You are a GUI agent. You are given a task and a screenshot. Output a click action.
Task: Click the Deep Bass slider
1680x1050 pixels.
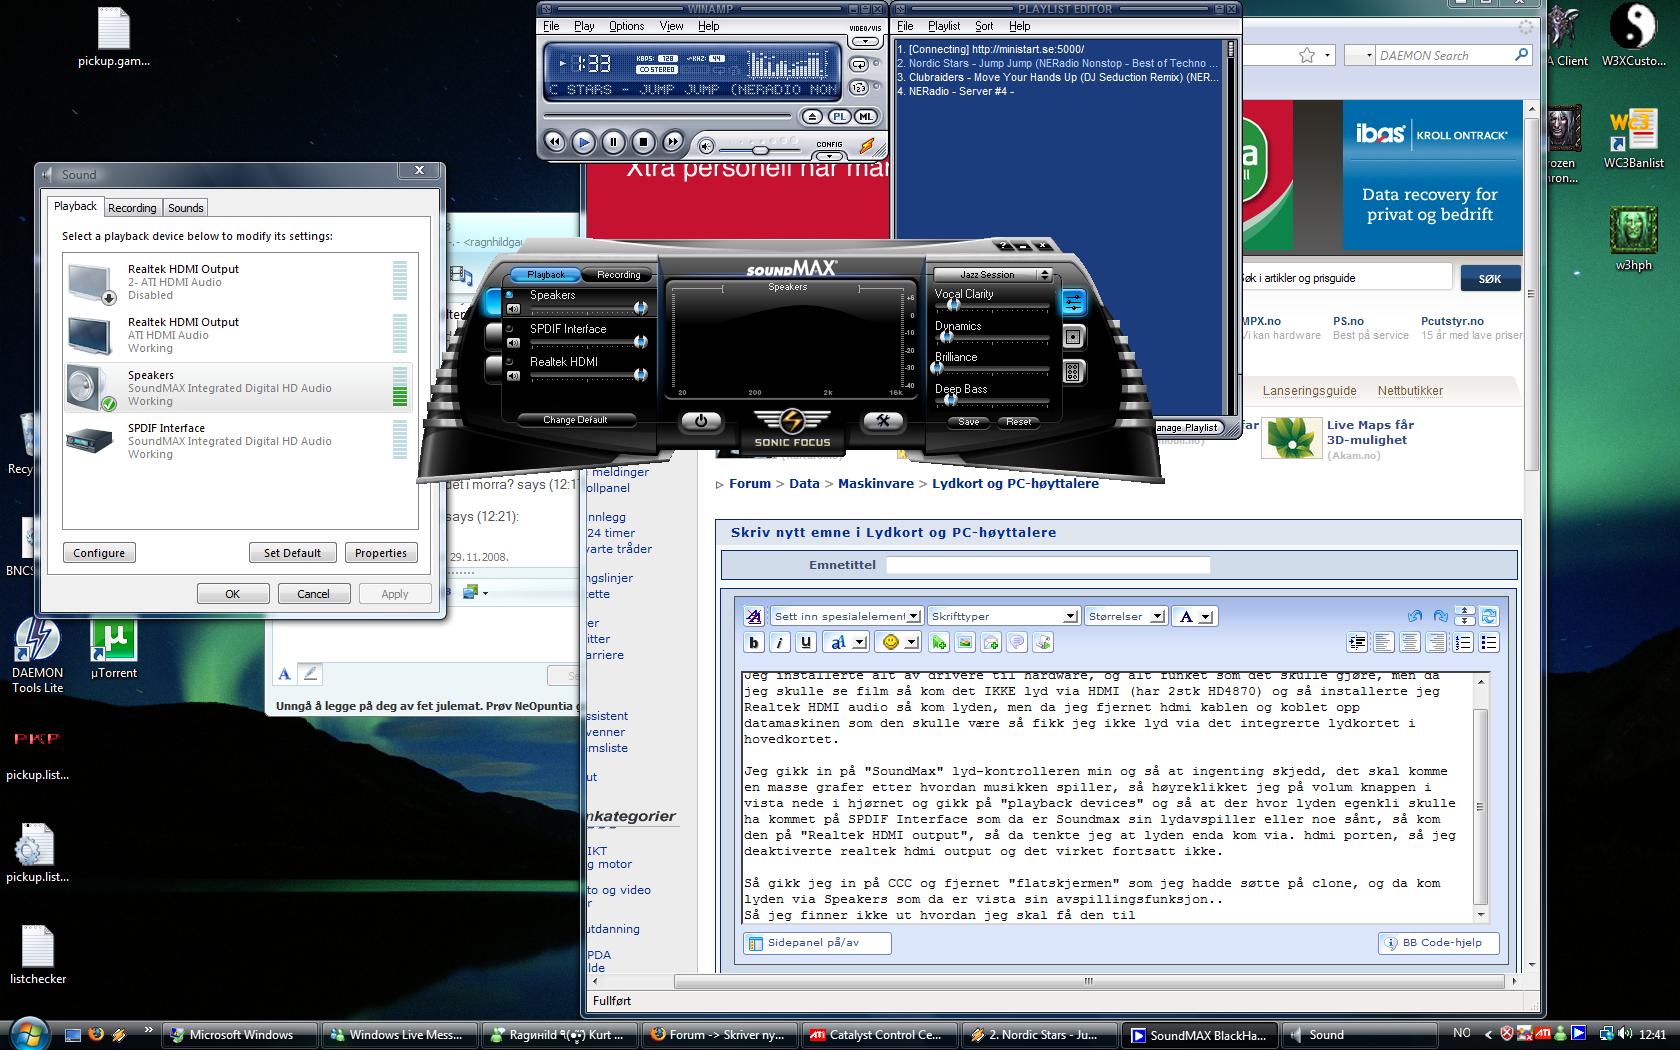992,401
